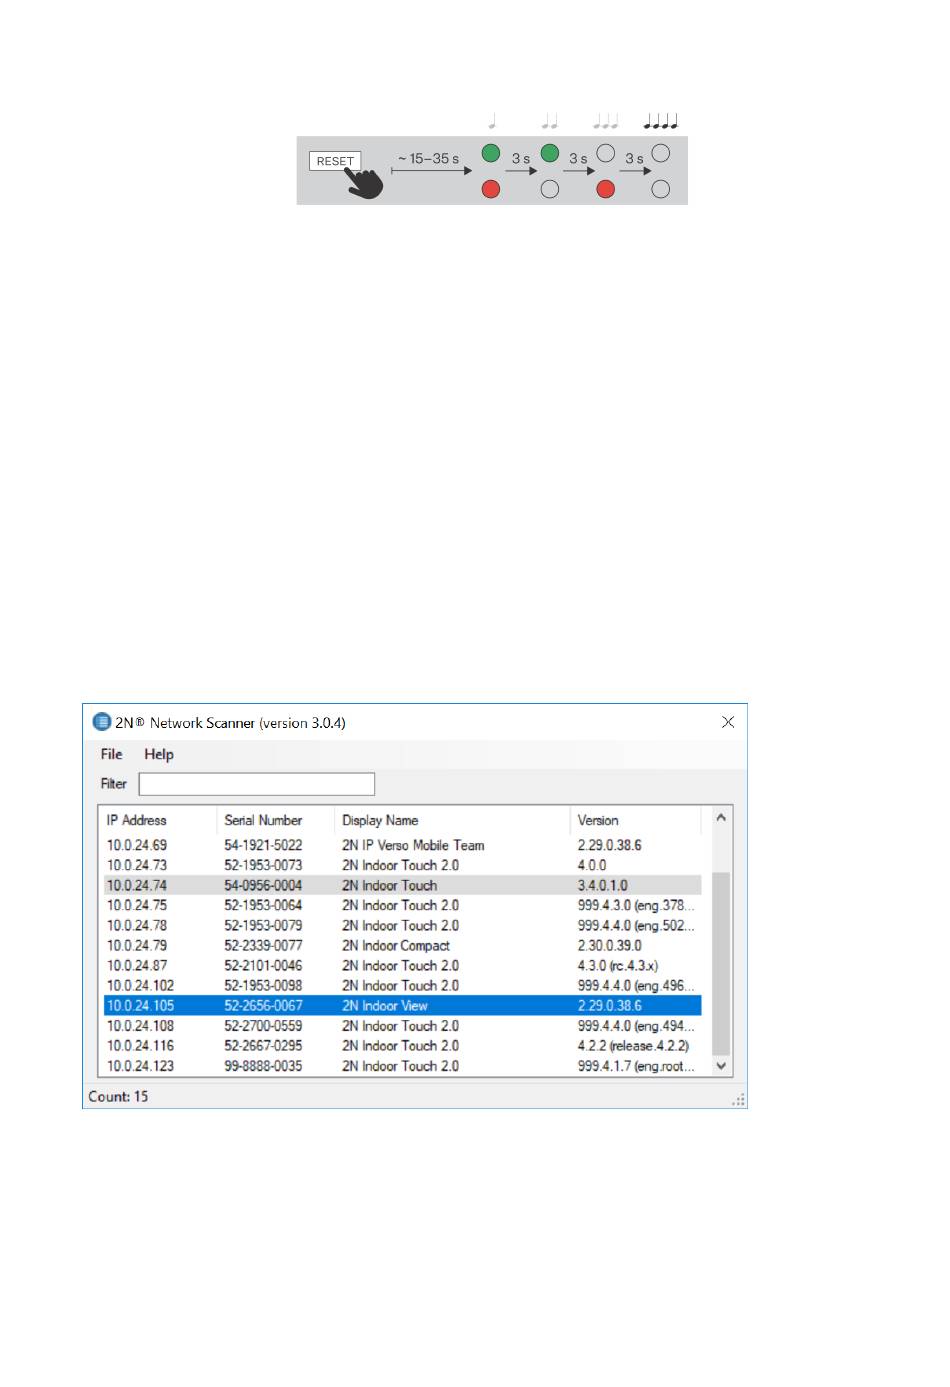
Task: Click the window resize grip in status bar
Action: point(738,1099)
